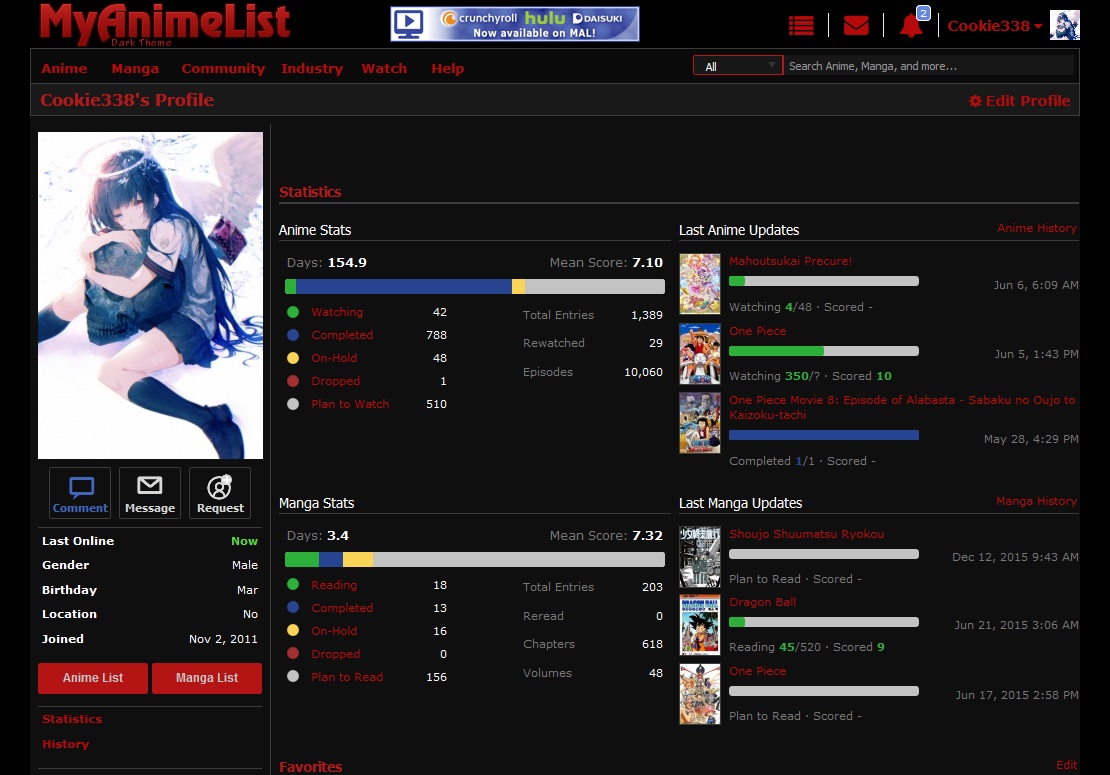Viewport: 1110px width, 775px height.
Task: Click the anime stats progress bar
Action: click(473, 286)
